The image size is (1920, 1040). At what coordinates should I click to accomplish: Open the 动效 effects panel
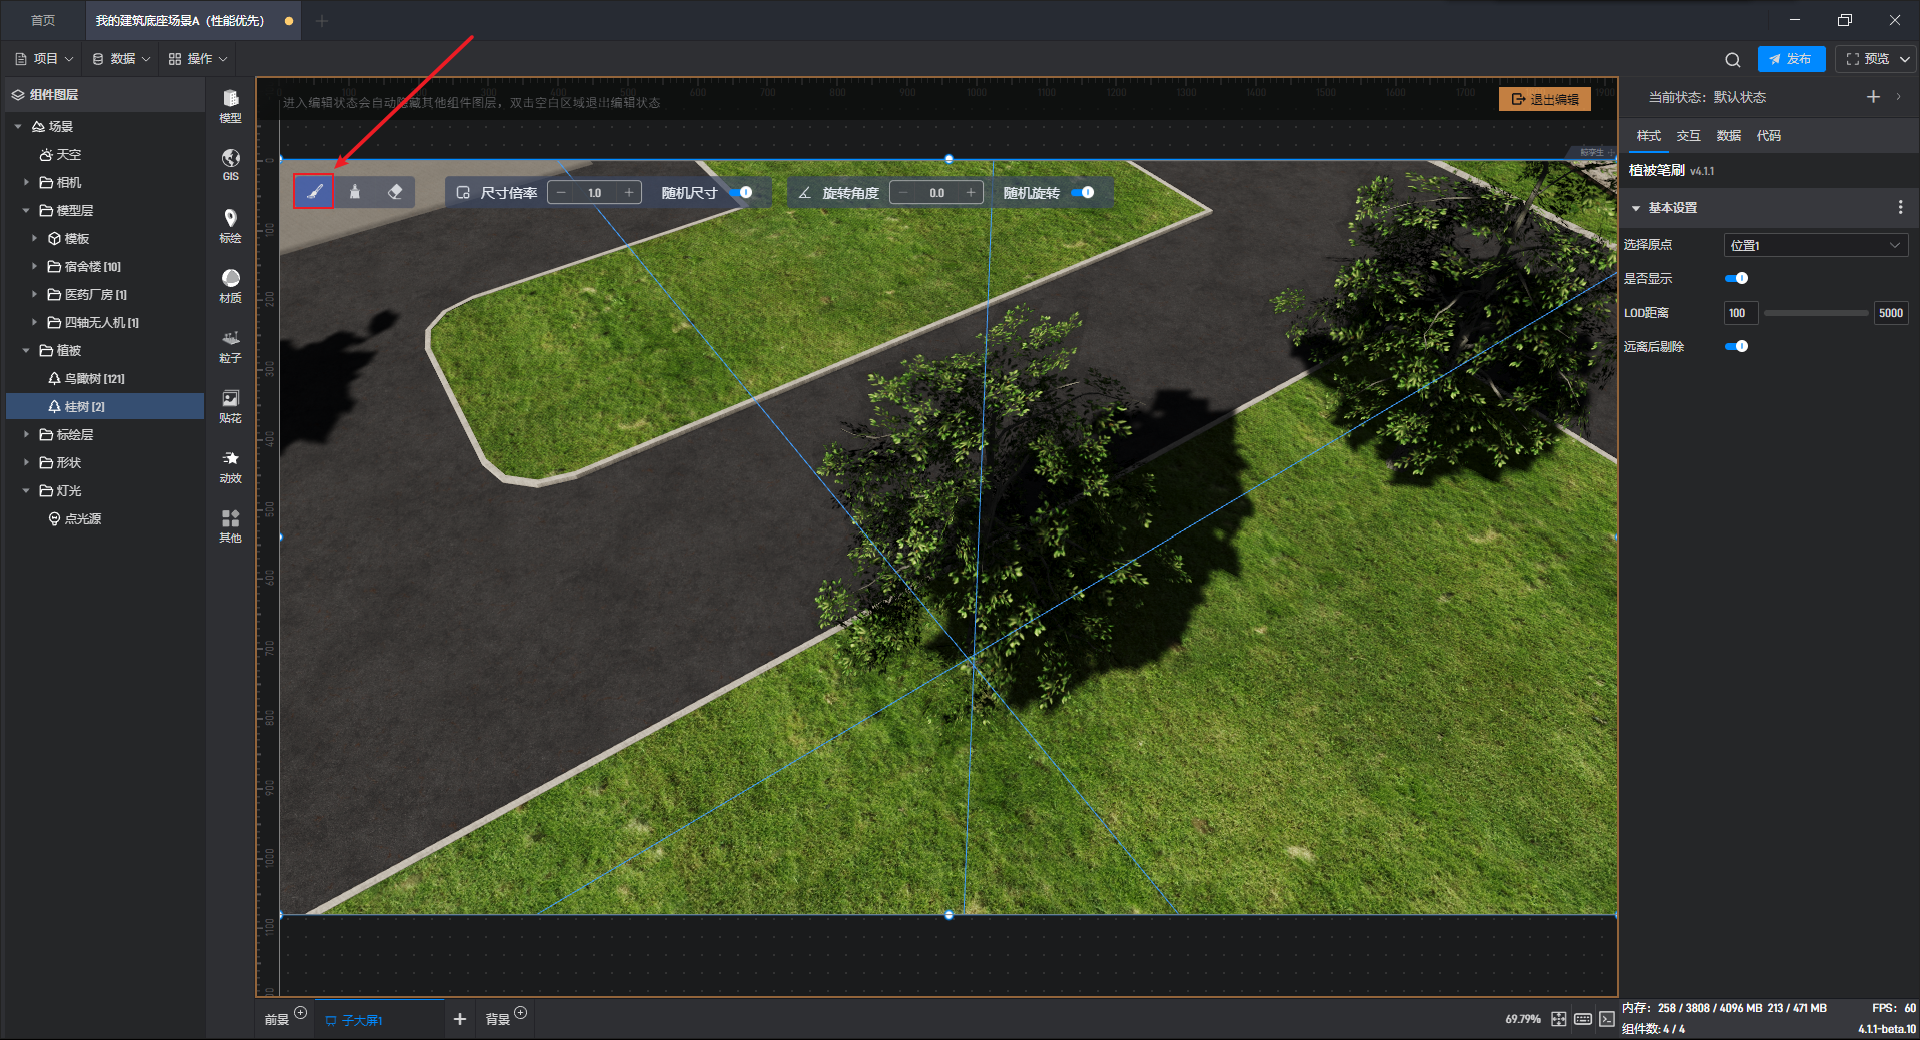pyautogui.click(x=230, y=464)
